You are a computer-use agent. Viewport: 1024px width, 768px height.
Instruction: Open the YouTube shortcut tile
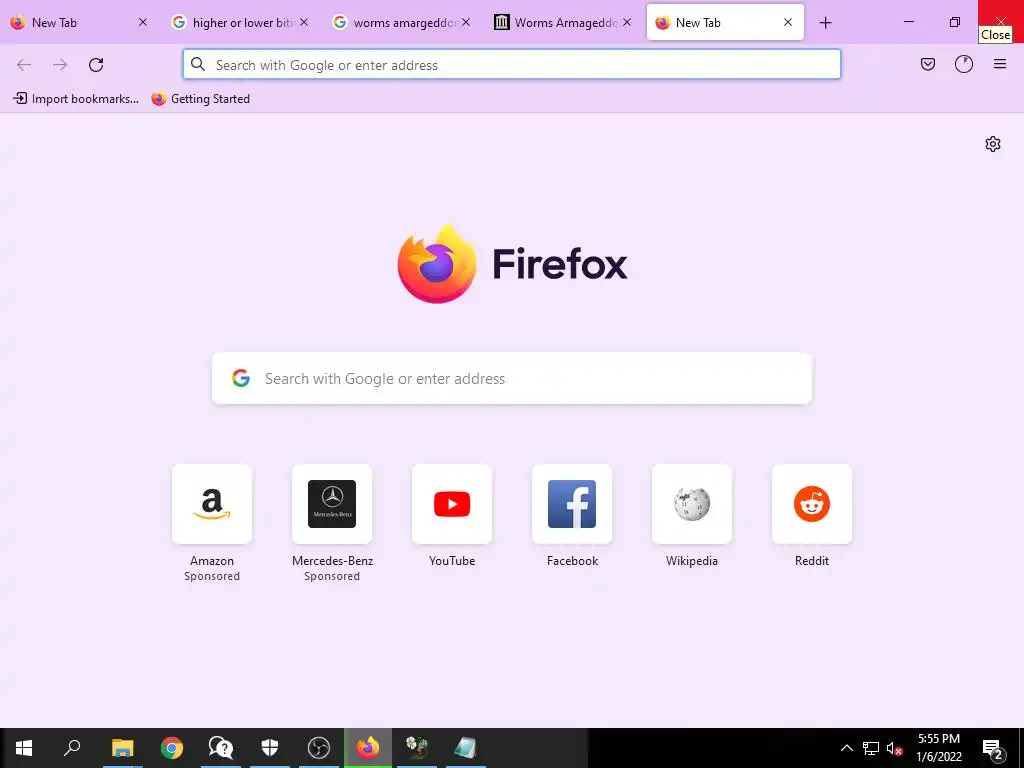click(x=452, y=504)
